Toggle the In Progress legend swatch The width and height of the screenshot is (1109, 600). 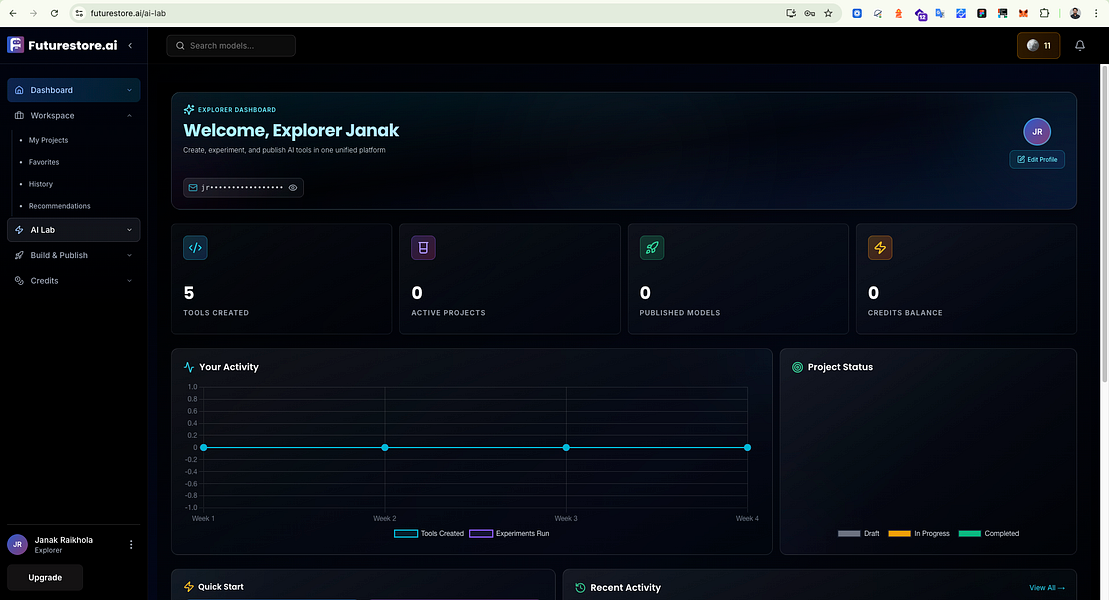(899, 533)
